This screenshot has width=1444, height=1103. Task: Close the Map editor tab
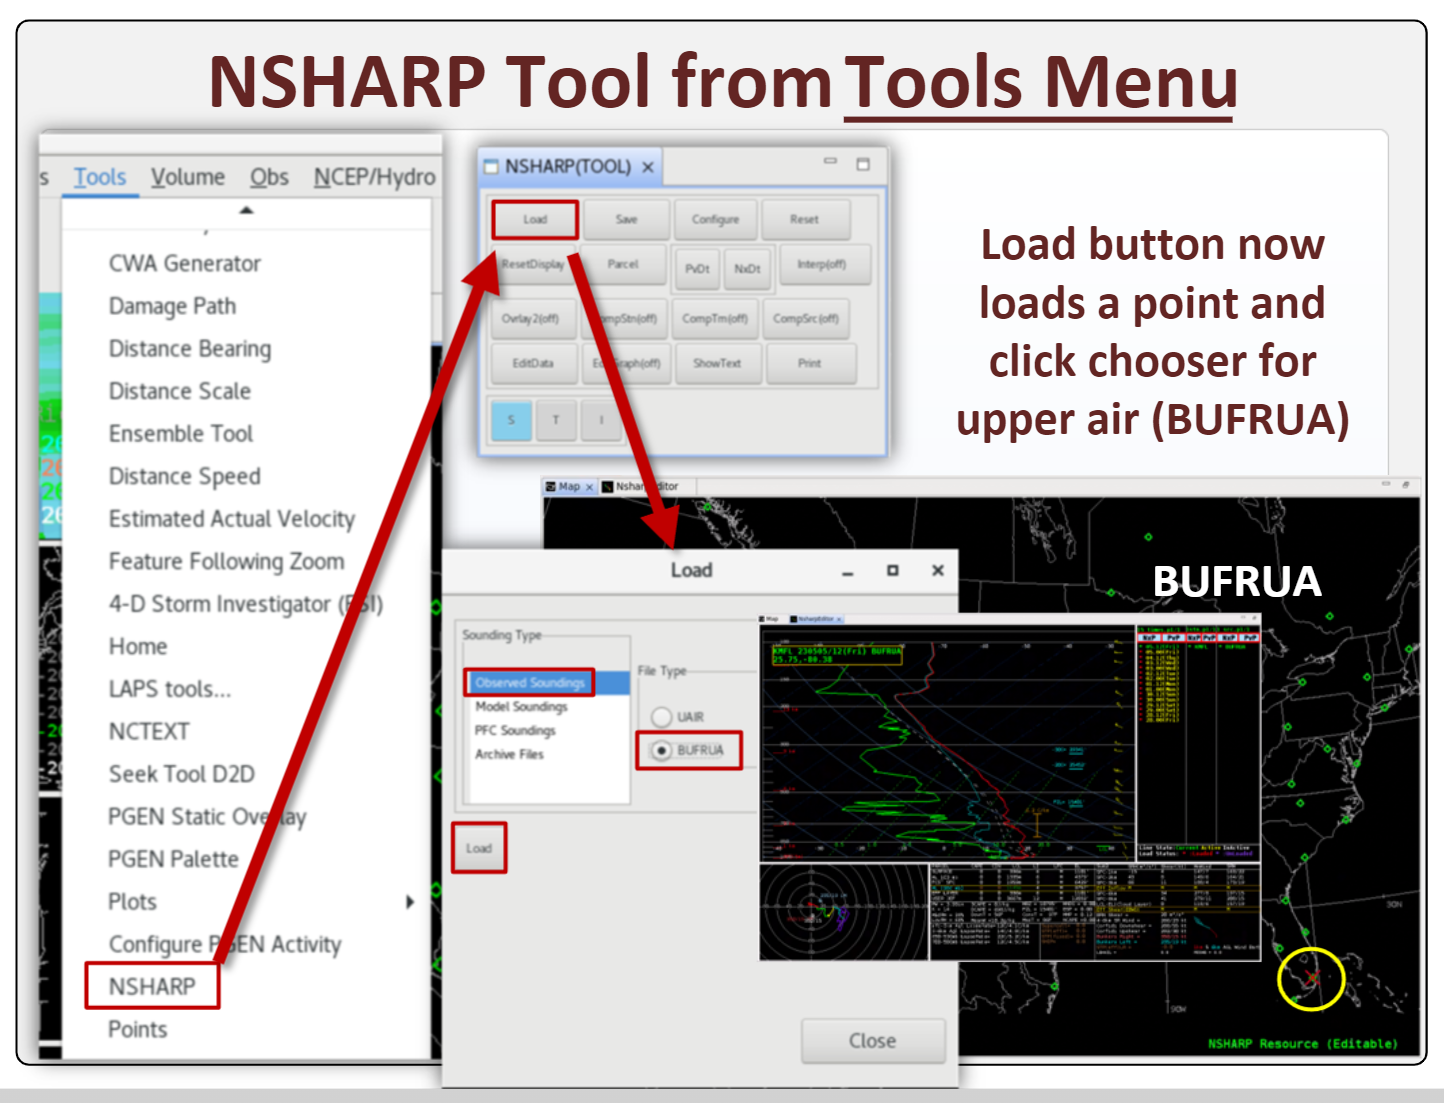590,487
